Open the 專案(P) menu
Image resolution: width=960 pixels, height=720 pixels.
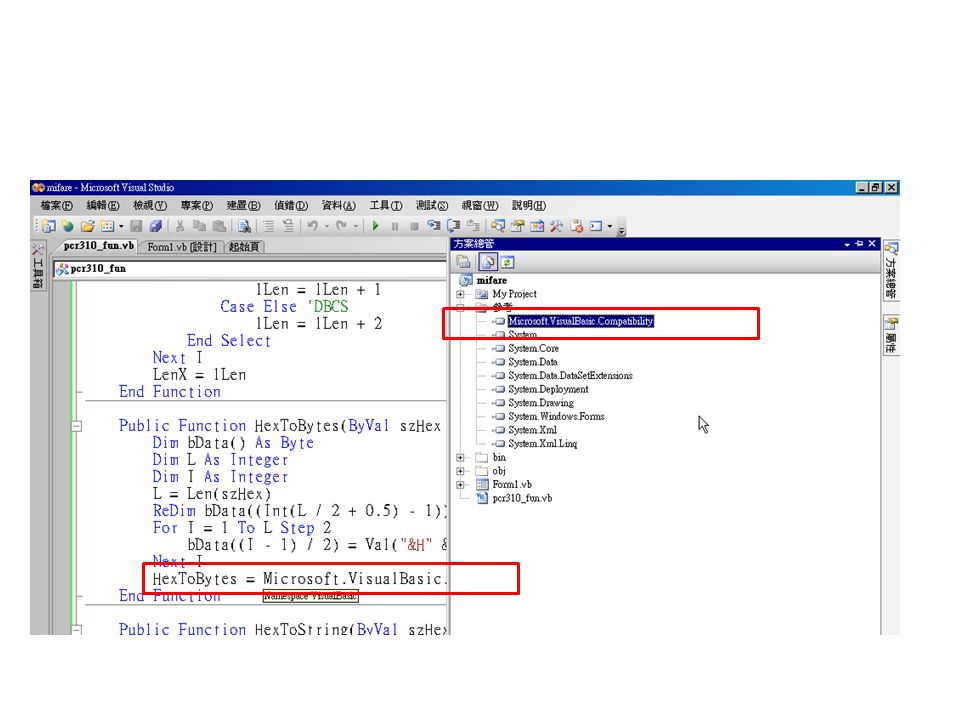[197, 205]
